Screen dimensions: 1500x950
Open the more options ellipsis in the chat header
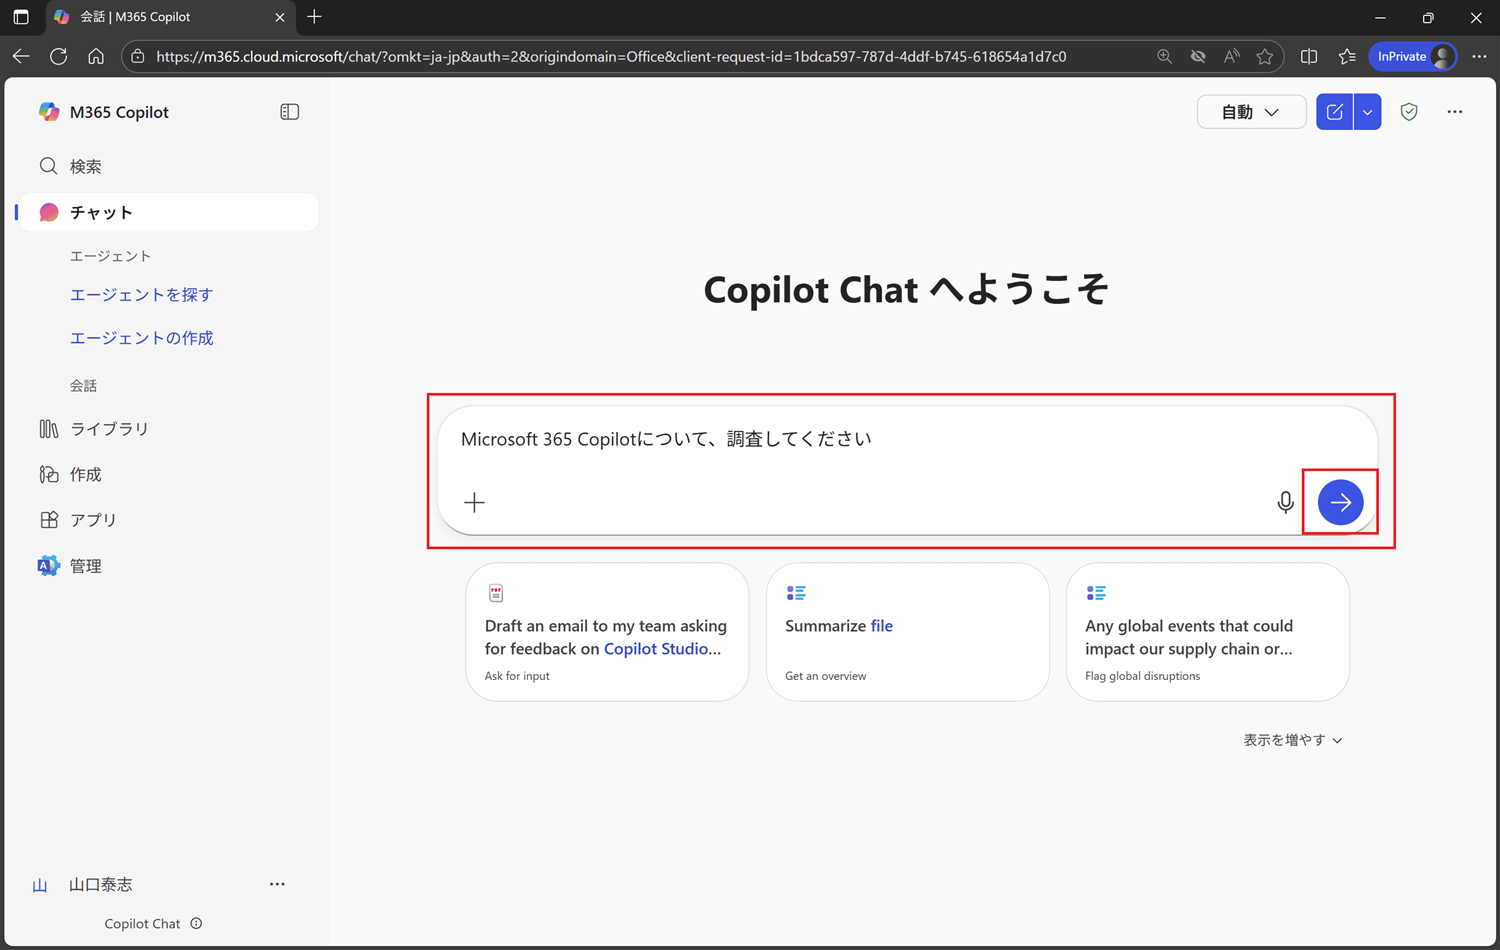point(1454,112)
